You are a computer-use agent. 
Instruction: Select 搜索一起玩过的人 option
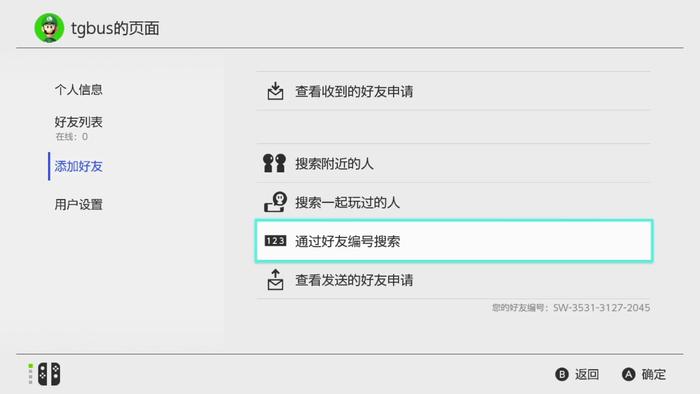(x=454, y=202)
